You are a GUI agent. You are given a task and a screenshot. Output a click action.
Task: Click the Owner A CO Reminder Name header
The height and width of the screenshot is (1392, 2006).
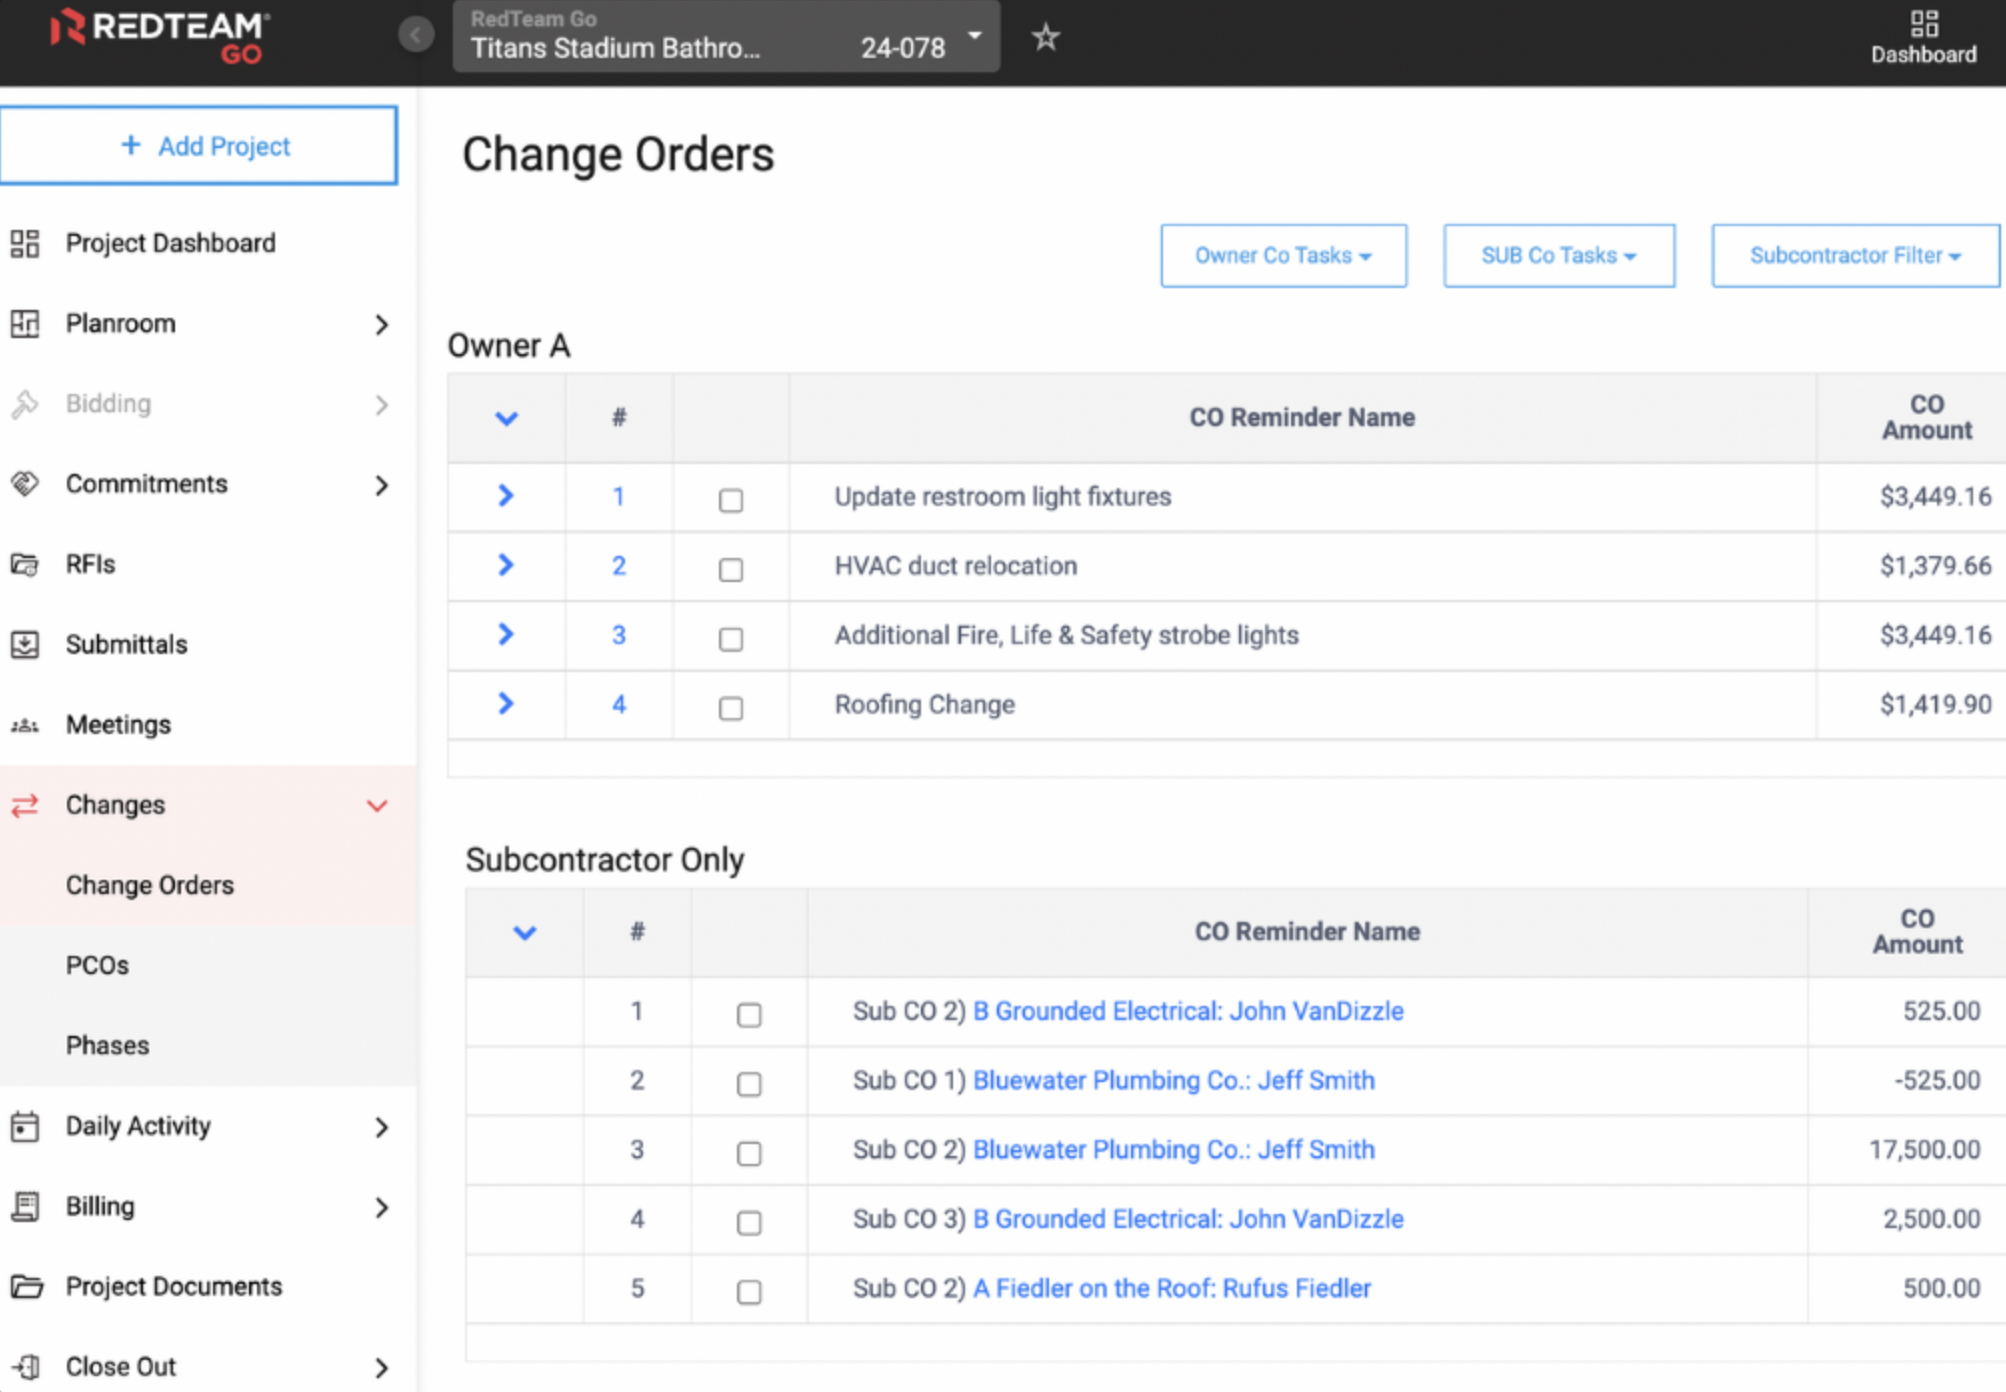point(1302,417)
